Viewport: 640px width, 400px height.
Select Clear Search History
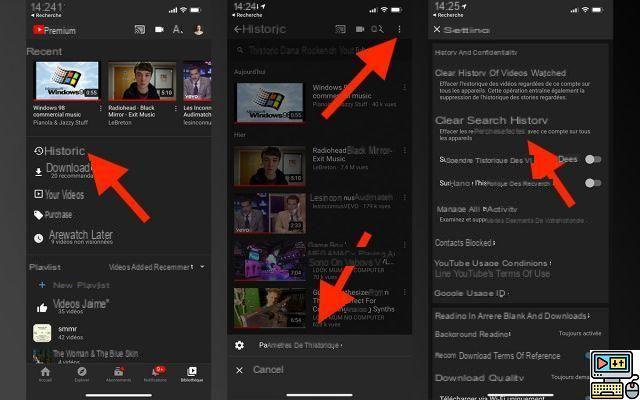point(491,120)
